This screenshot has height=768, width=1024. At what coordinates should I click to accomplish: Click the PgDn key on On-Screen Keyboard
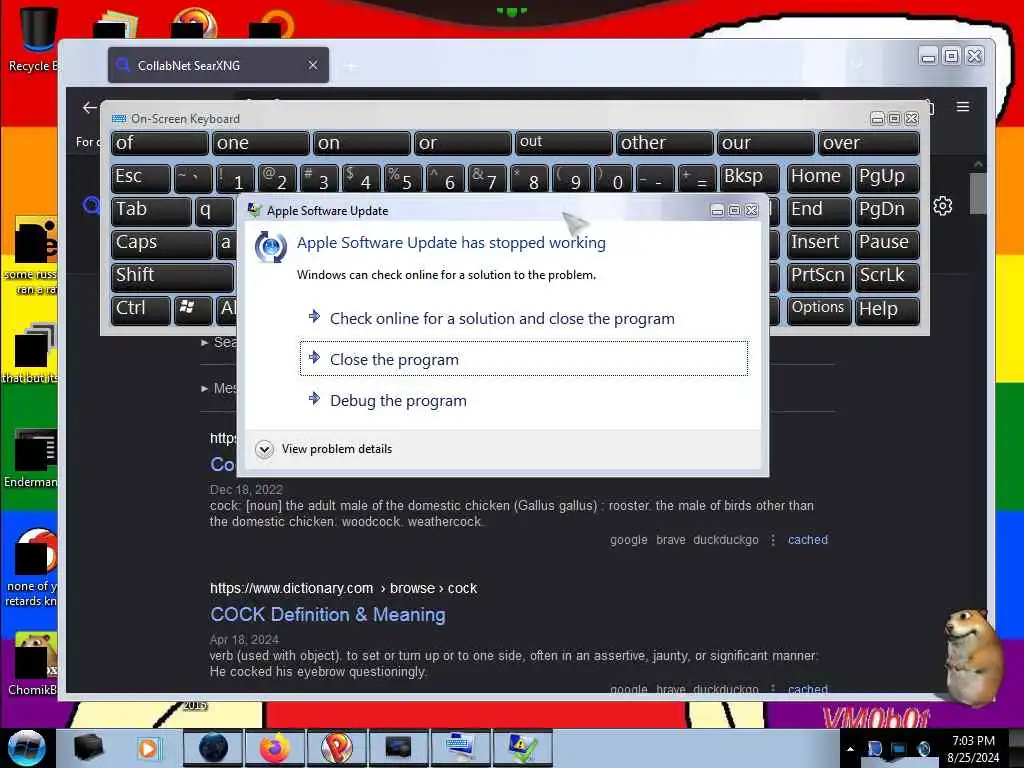coord(887,210)
